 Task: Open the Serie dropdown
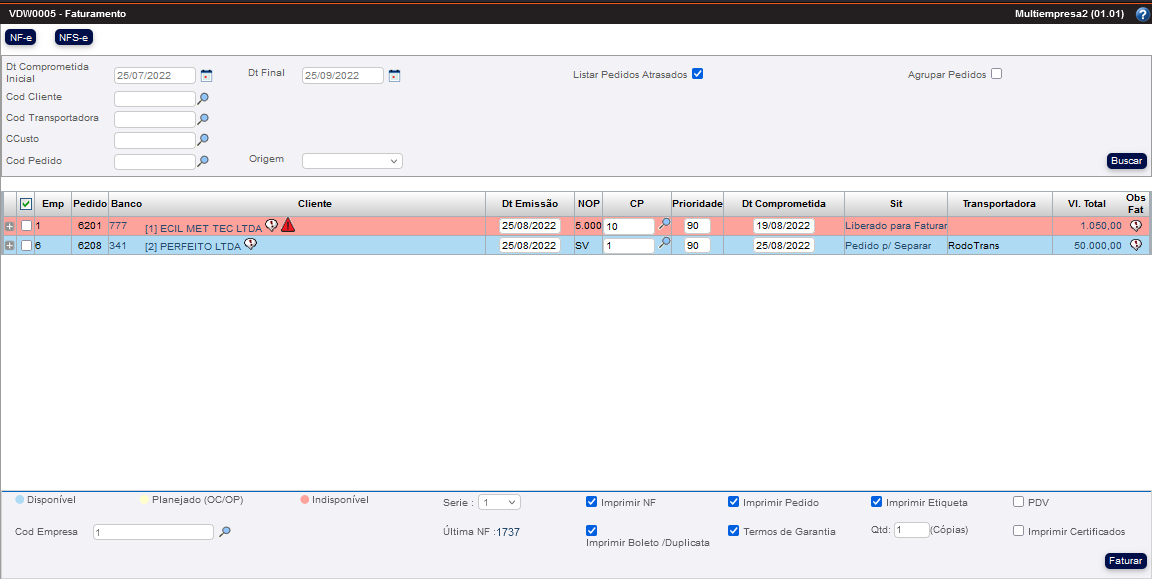498,502
